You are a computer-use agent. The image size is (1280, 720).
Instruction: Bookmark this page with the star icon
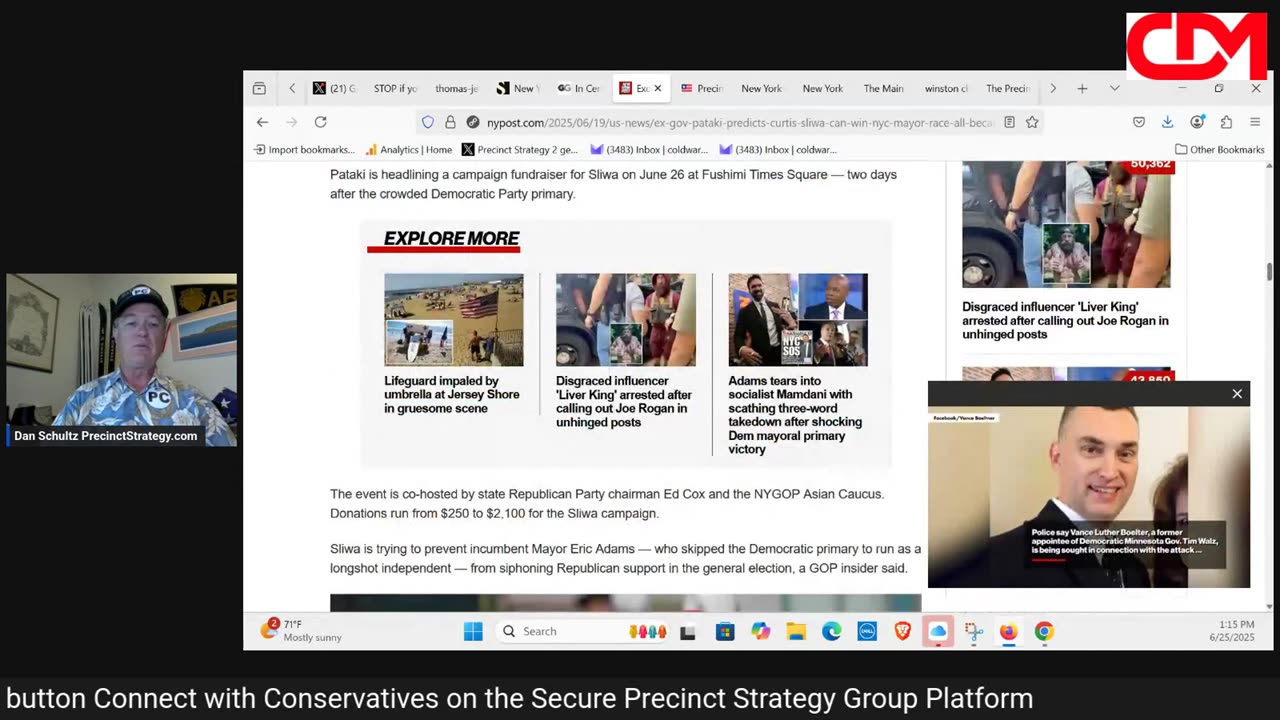coord(1032,122)
